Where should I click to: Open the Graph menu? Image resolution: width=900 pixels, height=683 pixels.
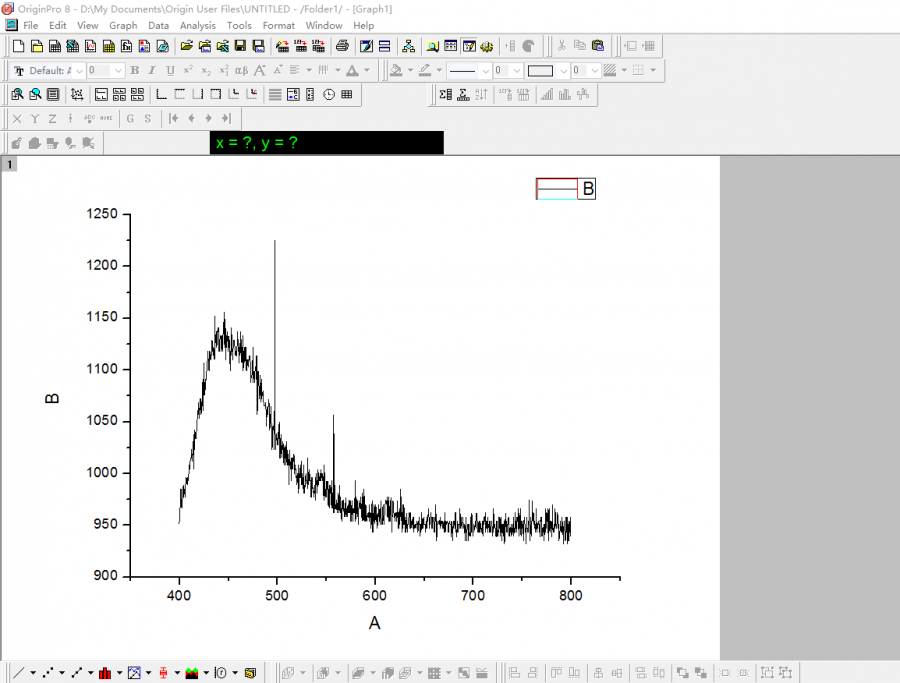123,25
